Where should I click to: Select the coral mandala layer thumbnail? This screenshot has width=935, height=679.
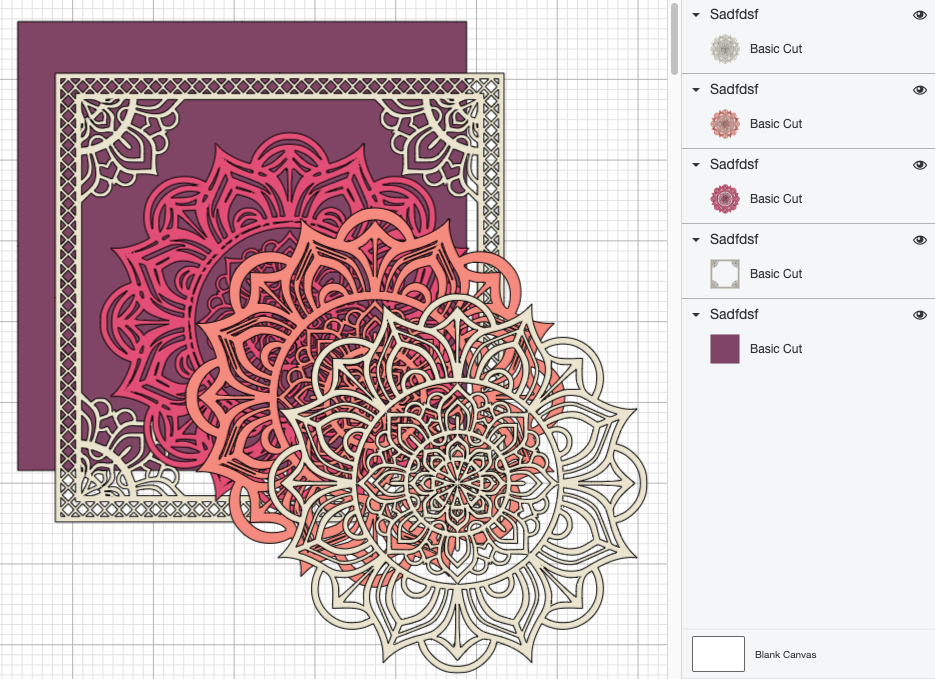click(x=725, y=124)
